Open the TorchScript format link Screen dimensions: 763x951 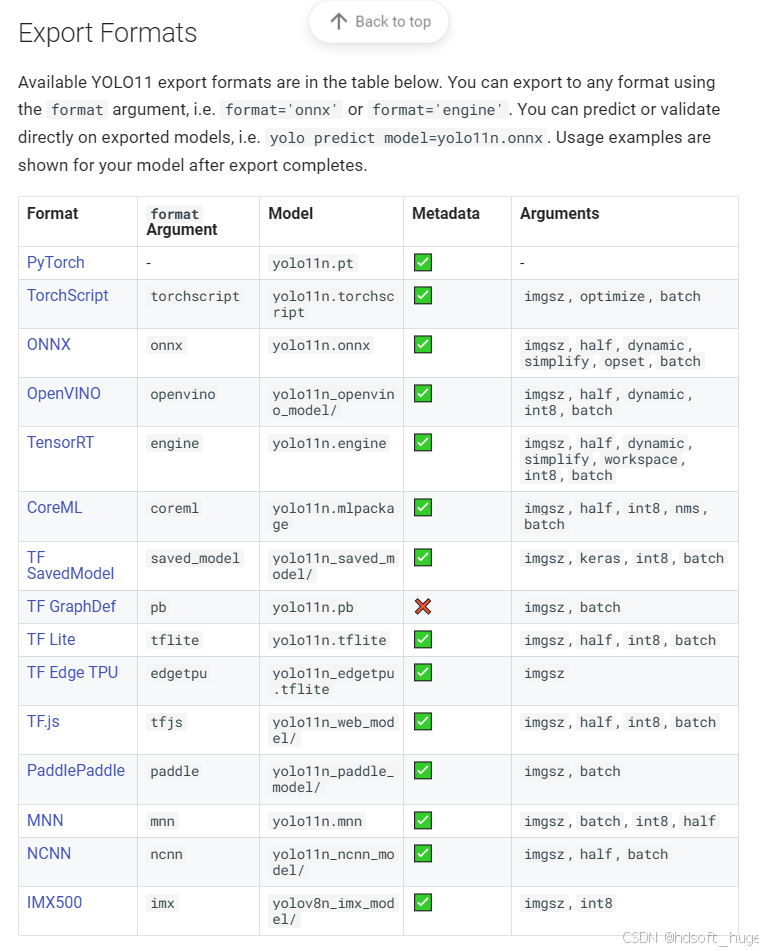coord(67,295)
